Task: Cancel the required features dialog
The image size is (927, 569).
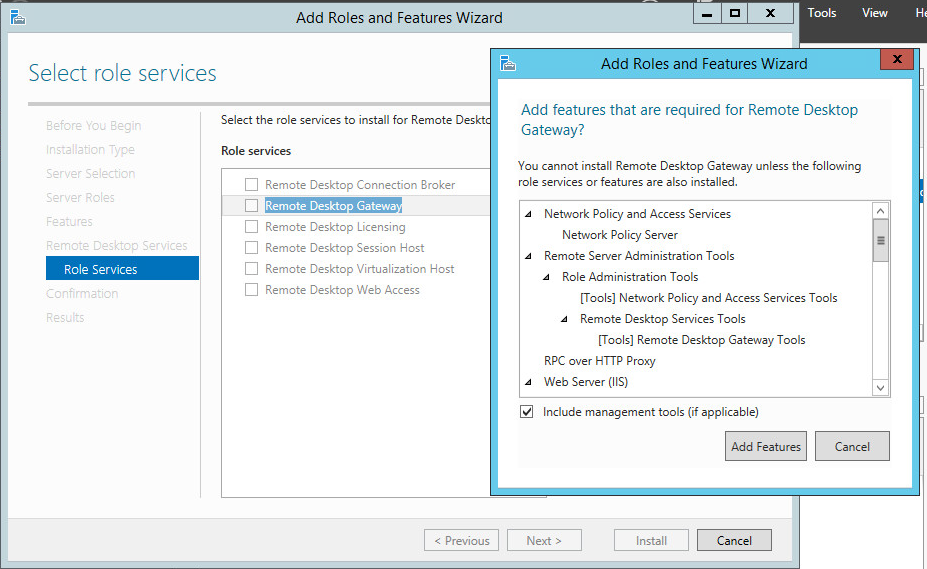Action: tap(852, 447)
